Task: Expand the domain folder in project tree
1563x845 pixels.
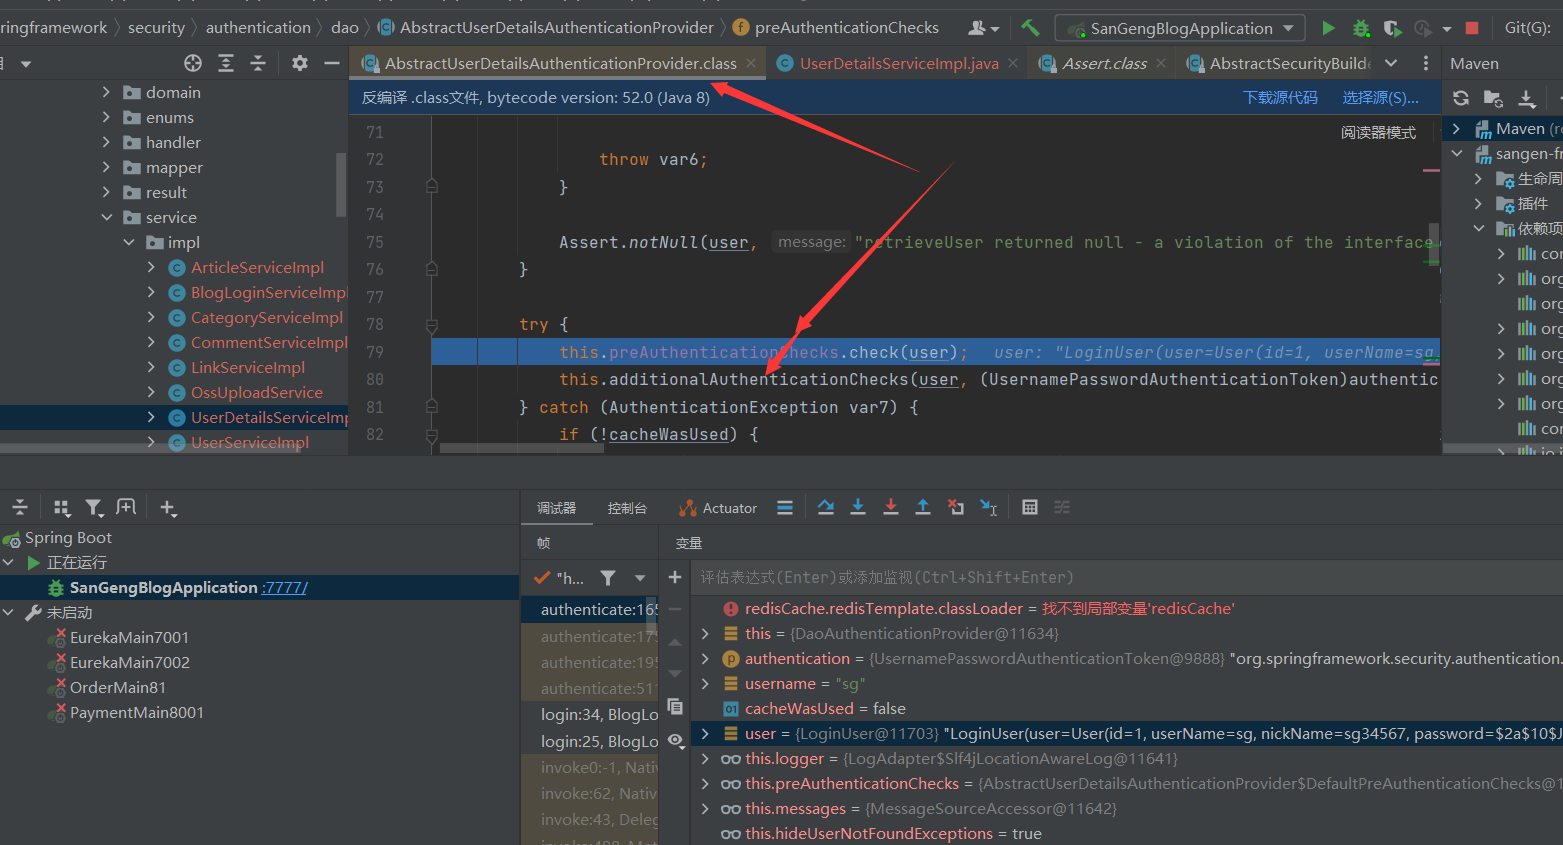Action: tap(107, 92)
